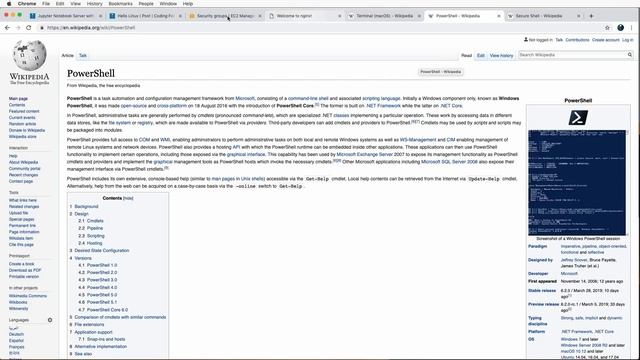The image size is (640, 360).
Task: Open Main page in sidebar
Action: coord(18,99)
